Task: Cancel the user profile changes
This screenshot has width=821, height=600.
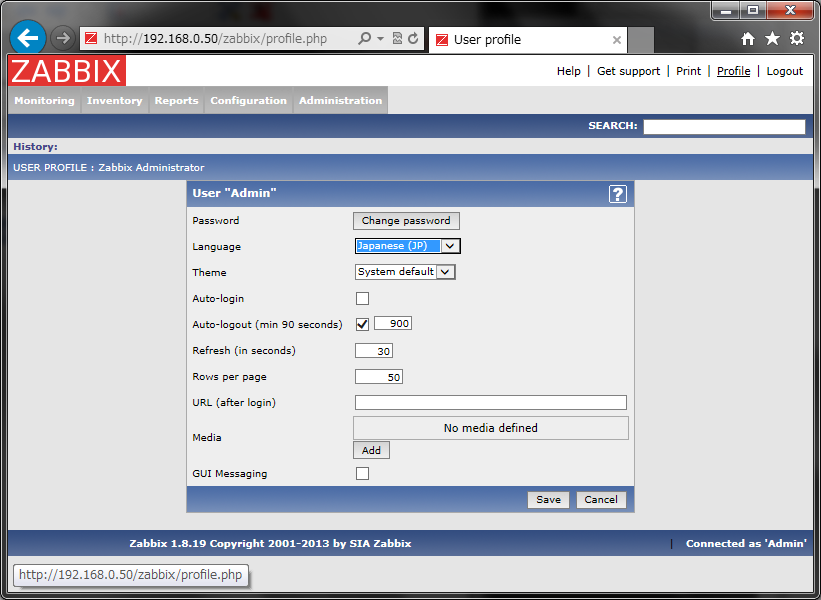Action: pyautogui.click(x=601, y=499)
